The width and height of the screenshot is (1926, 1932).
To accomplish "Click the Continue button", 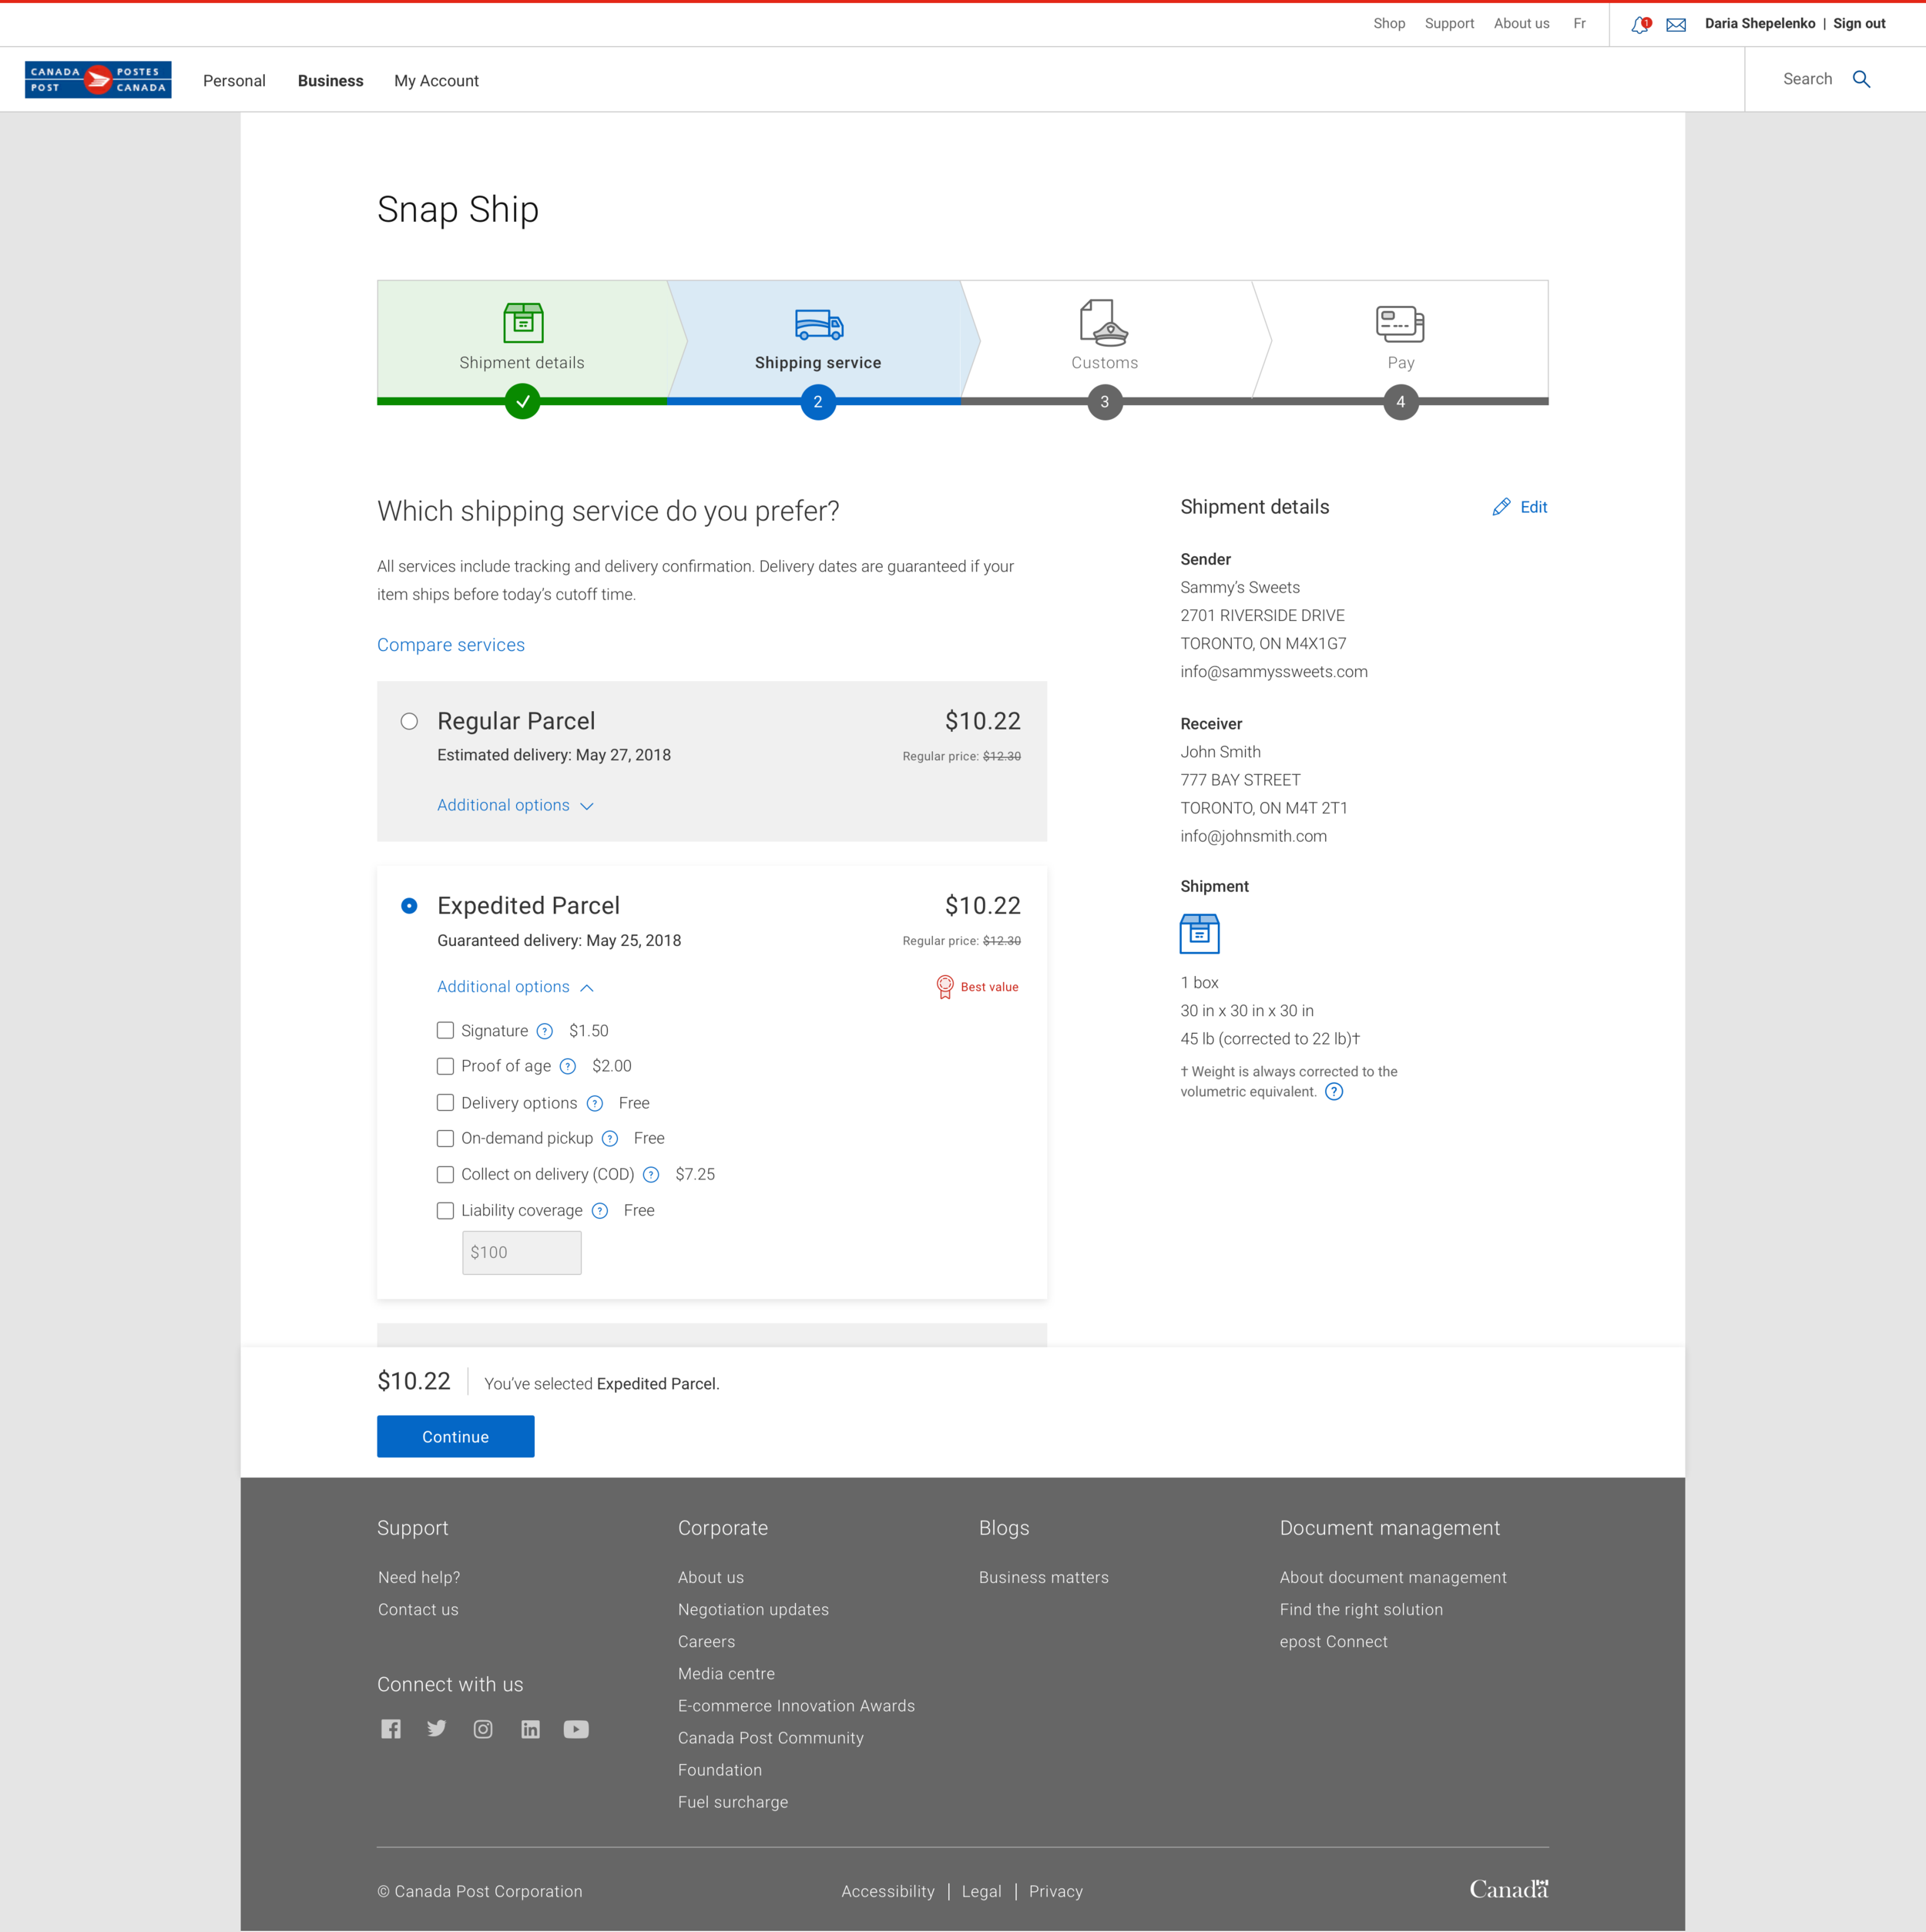I will (455, 1436).
